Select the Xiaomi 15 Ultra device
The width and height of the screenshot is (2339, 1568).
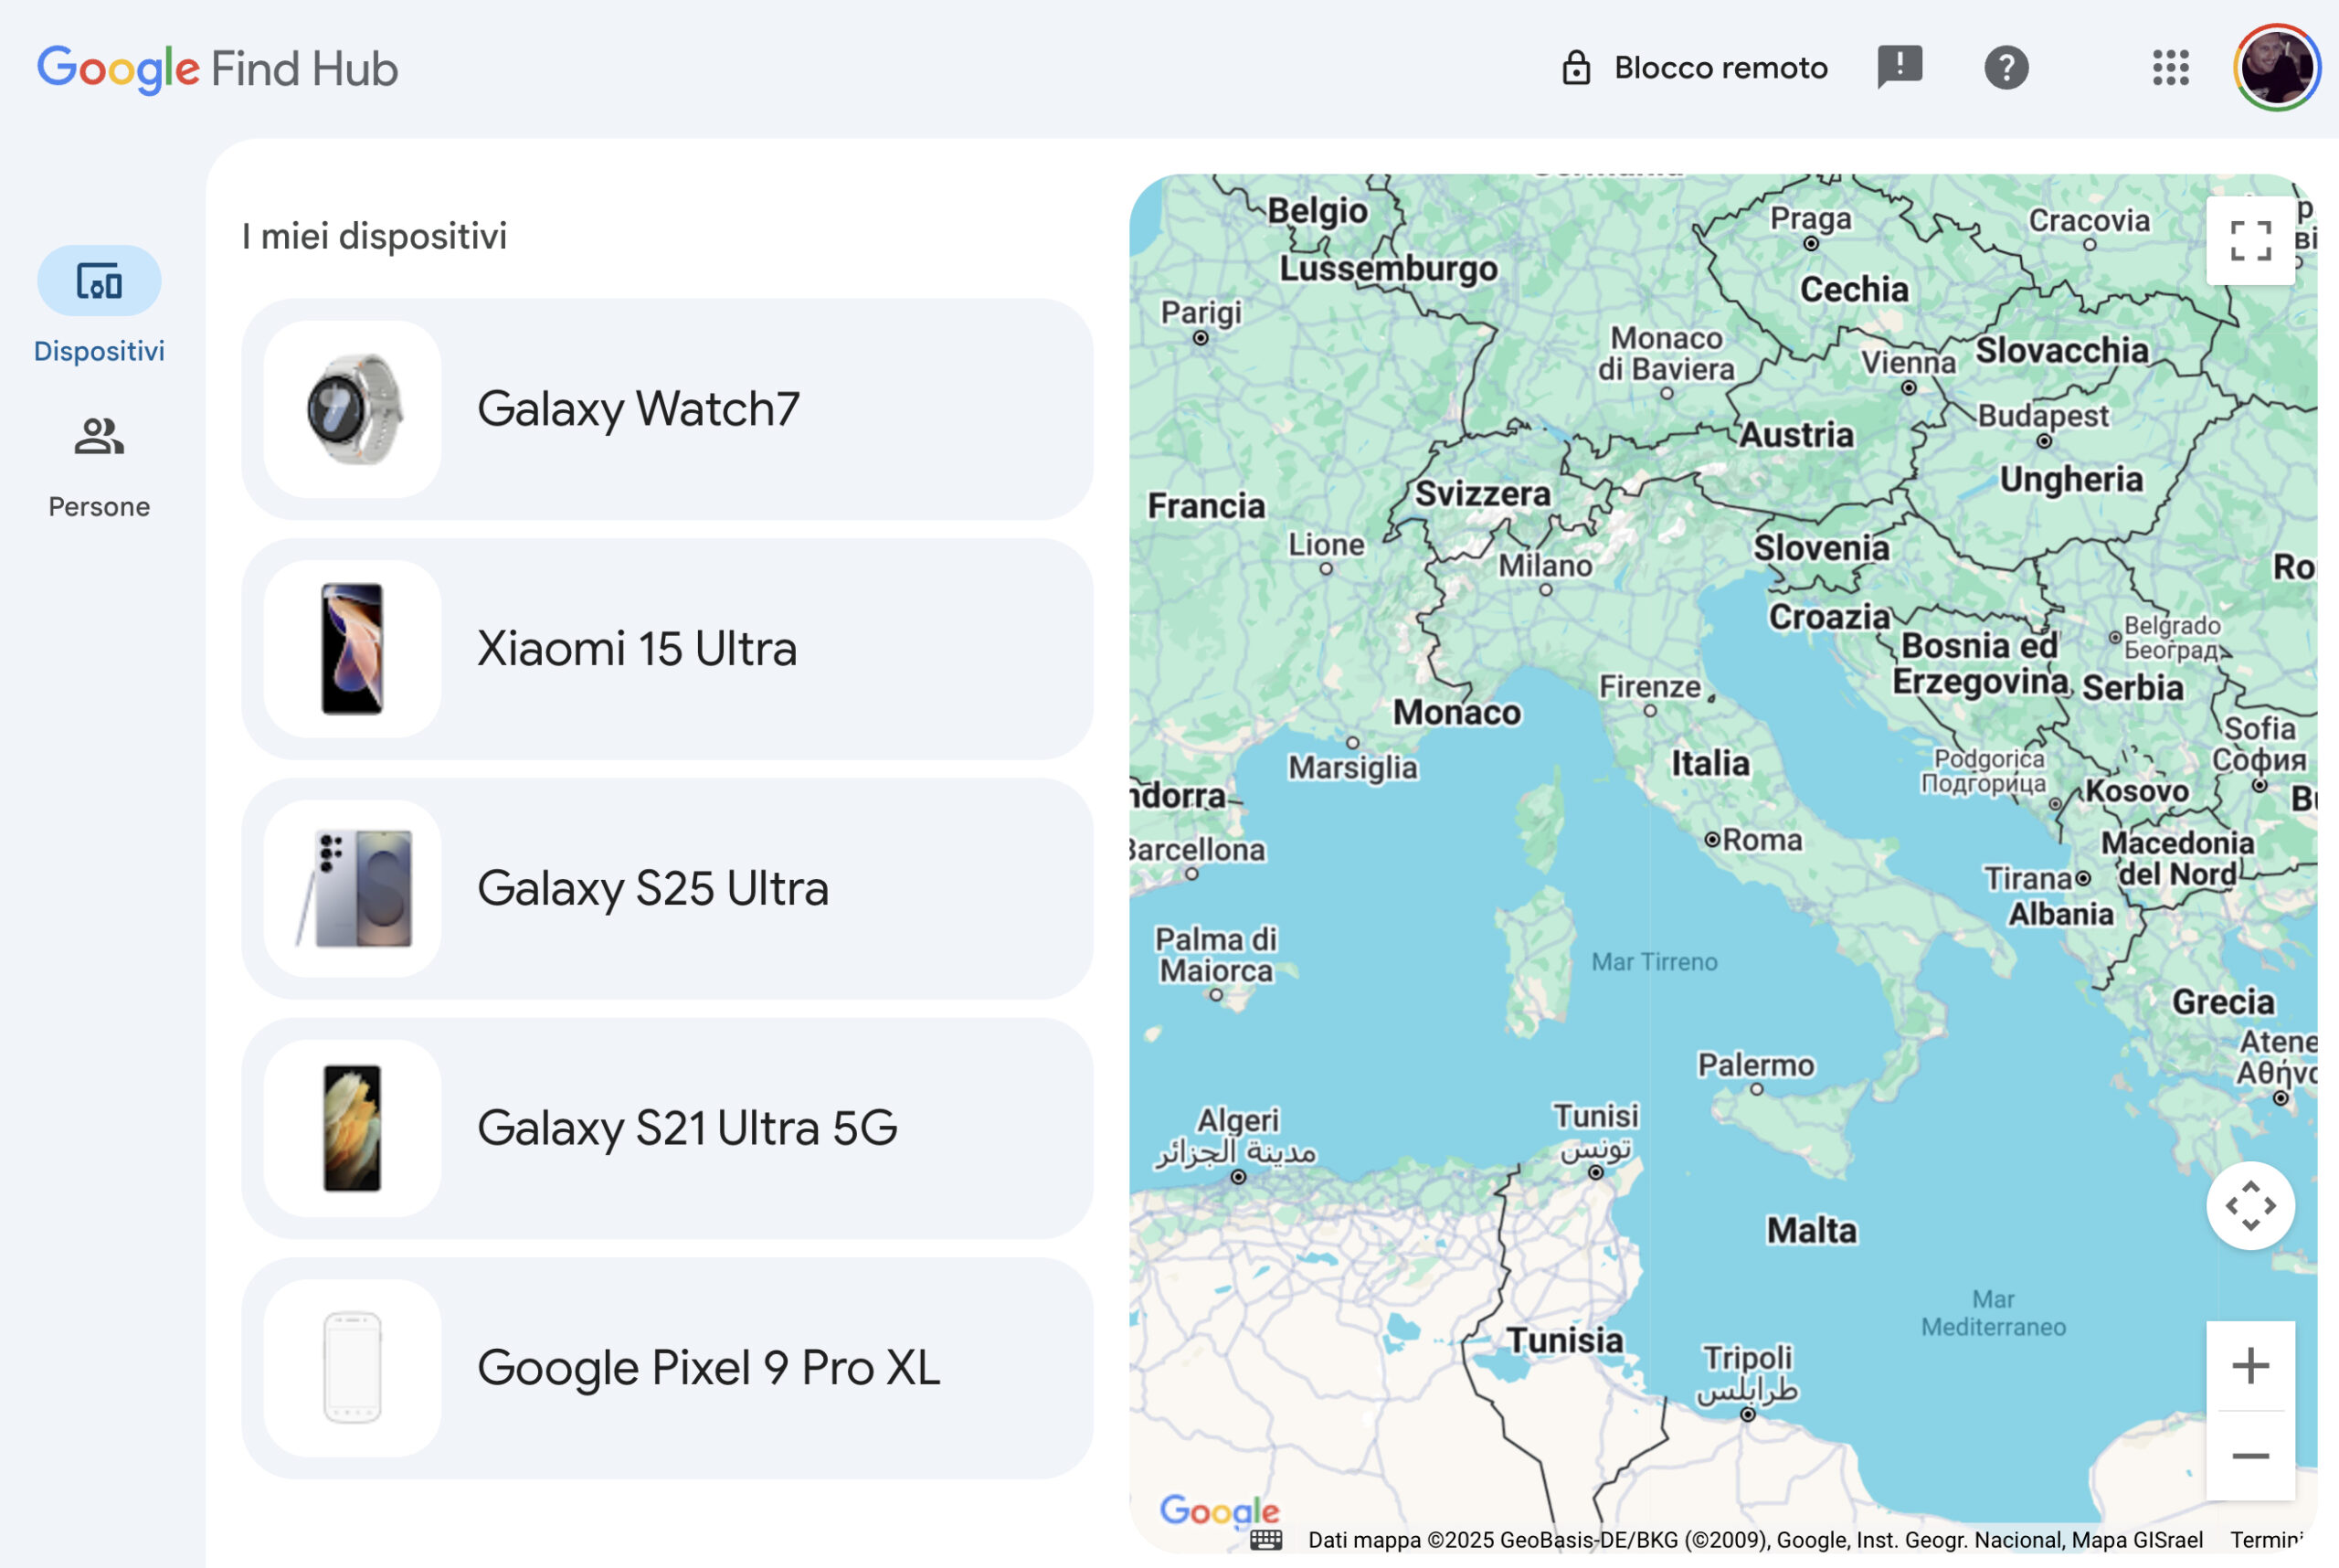click(x=667, y=649)
